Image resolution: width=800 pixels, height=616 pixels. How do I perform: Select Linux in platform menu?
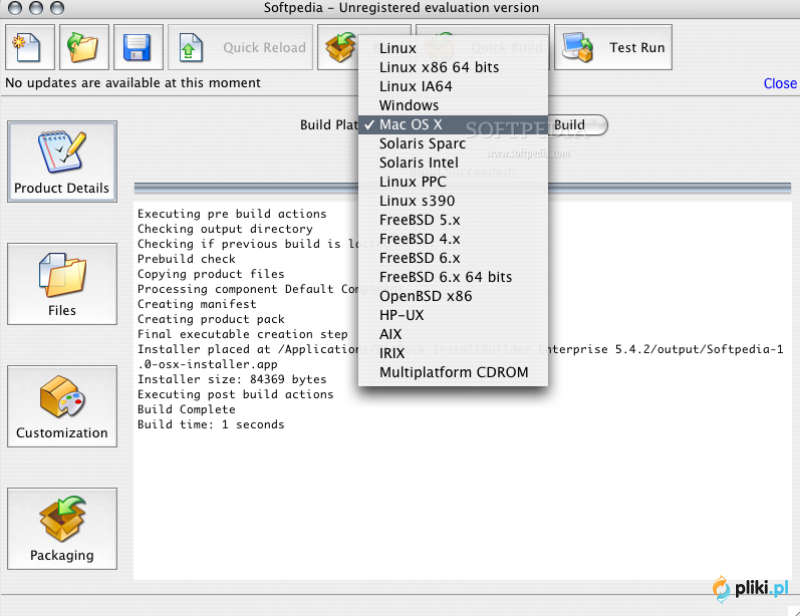pyautogui.click(x=453, y=48)
